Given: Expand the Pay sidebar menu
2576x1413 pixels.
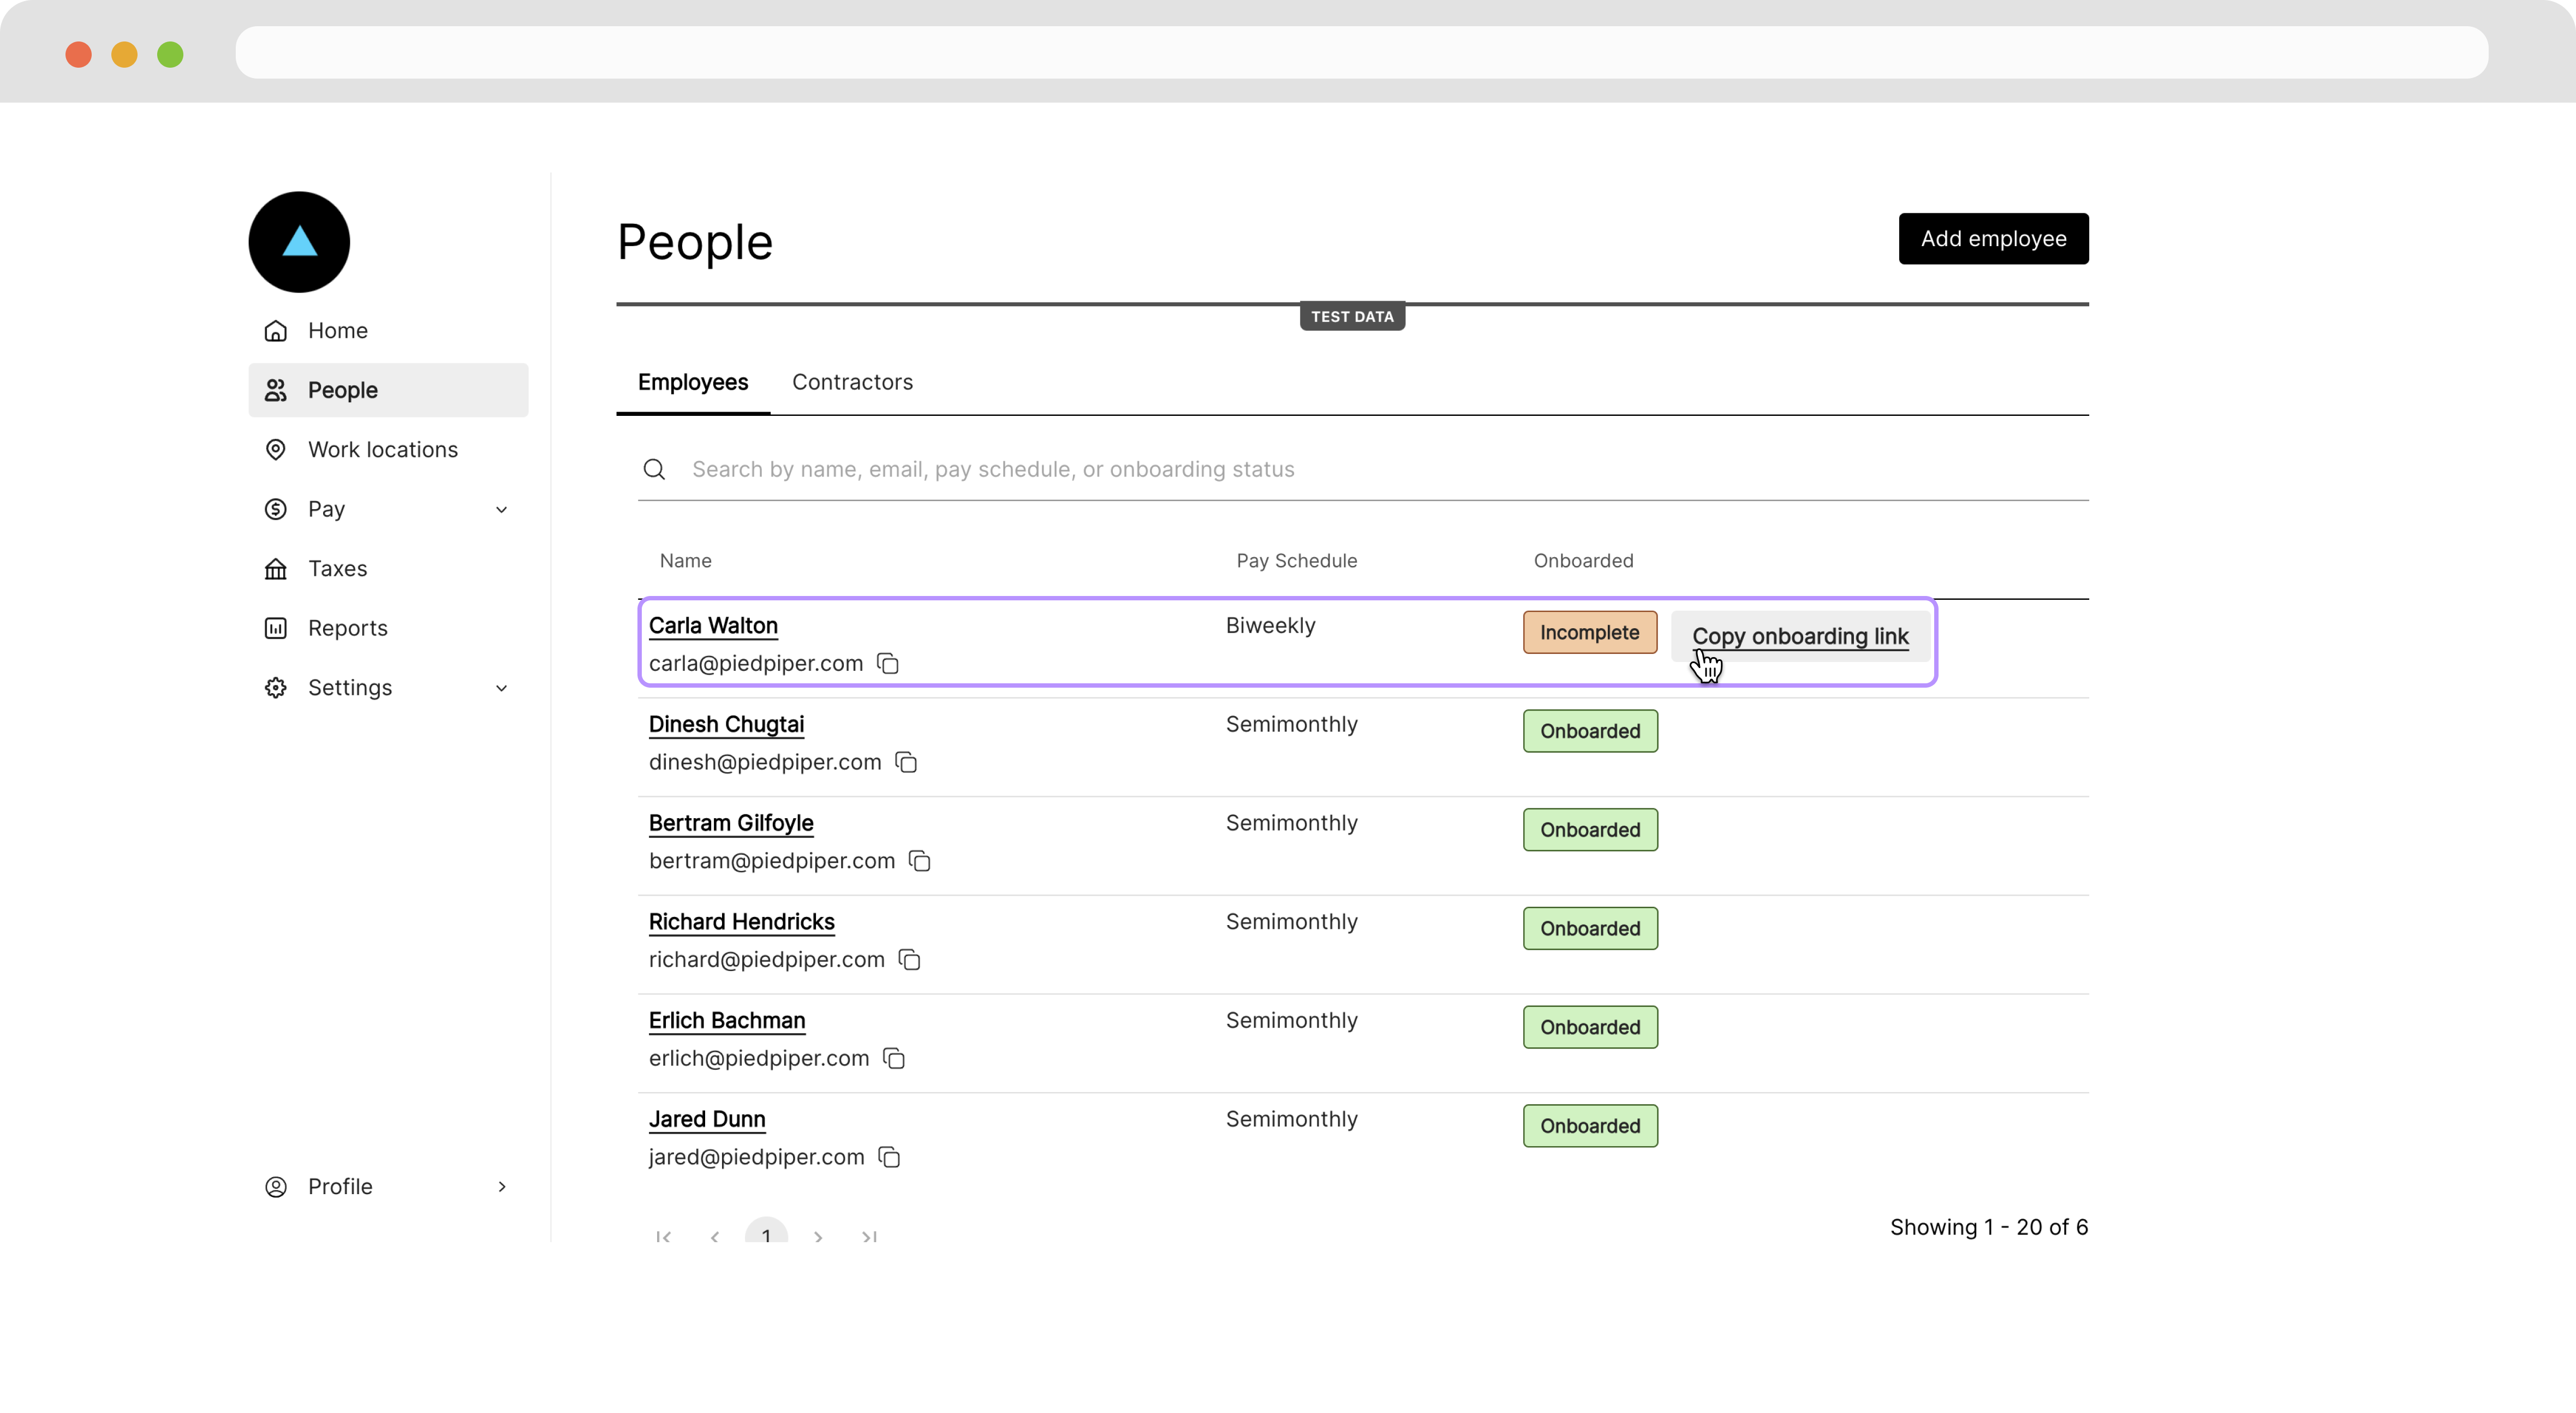Looking at the screenshot, I should click(x=501, y=509).
